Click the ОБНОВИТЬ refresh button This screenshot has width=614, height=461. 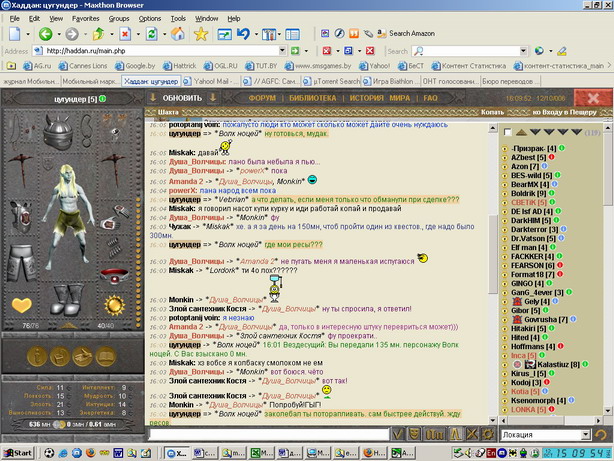coord(182,98)
